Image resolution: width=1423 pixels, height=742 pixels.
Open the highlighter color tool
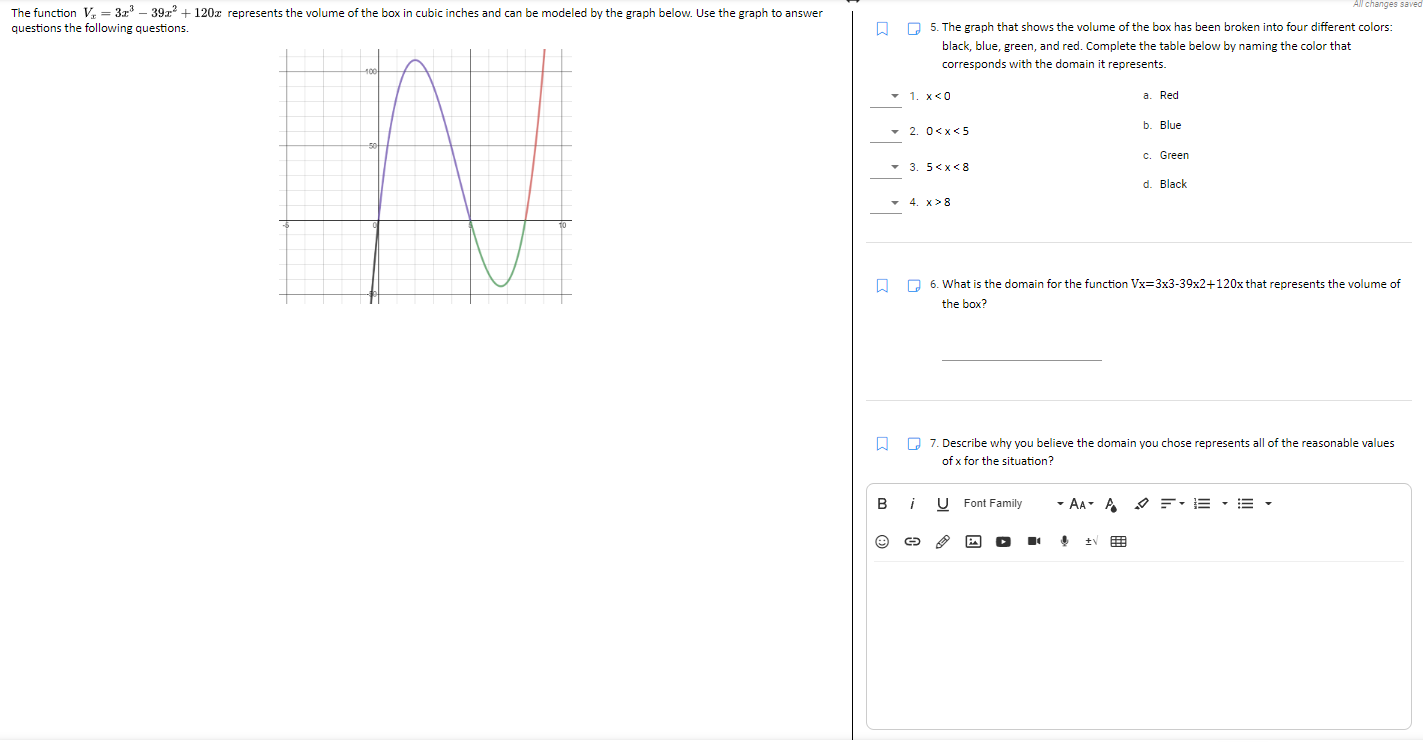pyautogui.click(x=1141, y=503)
